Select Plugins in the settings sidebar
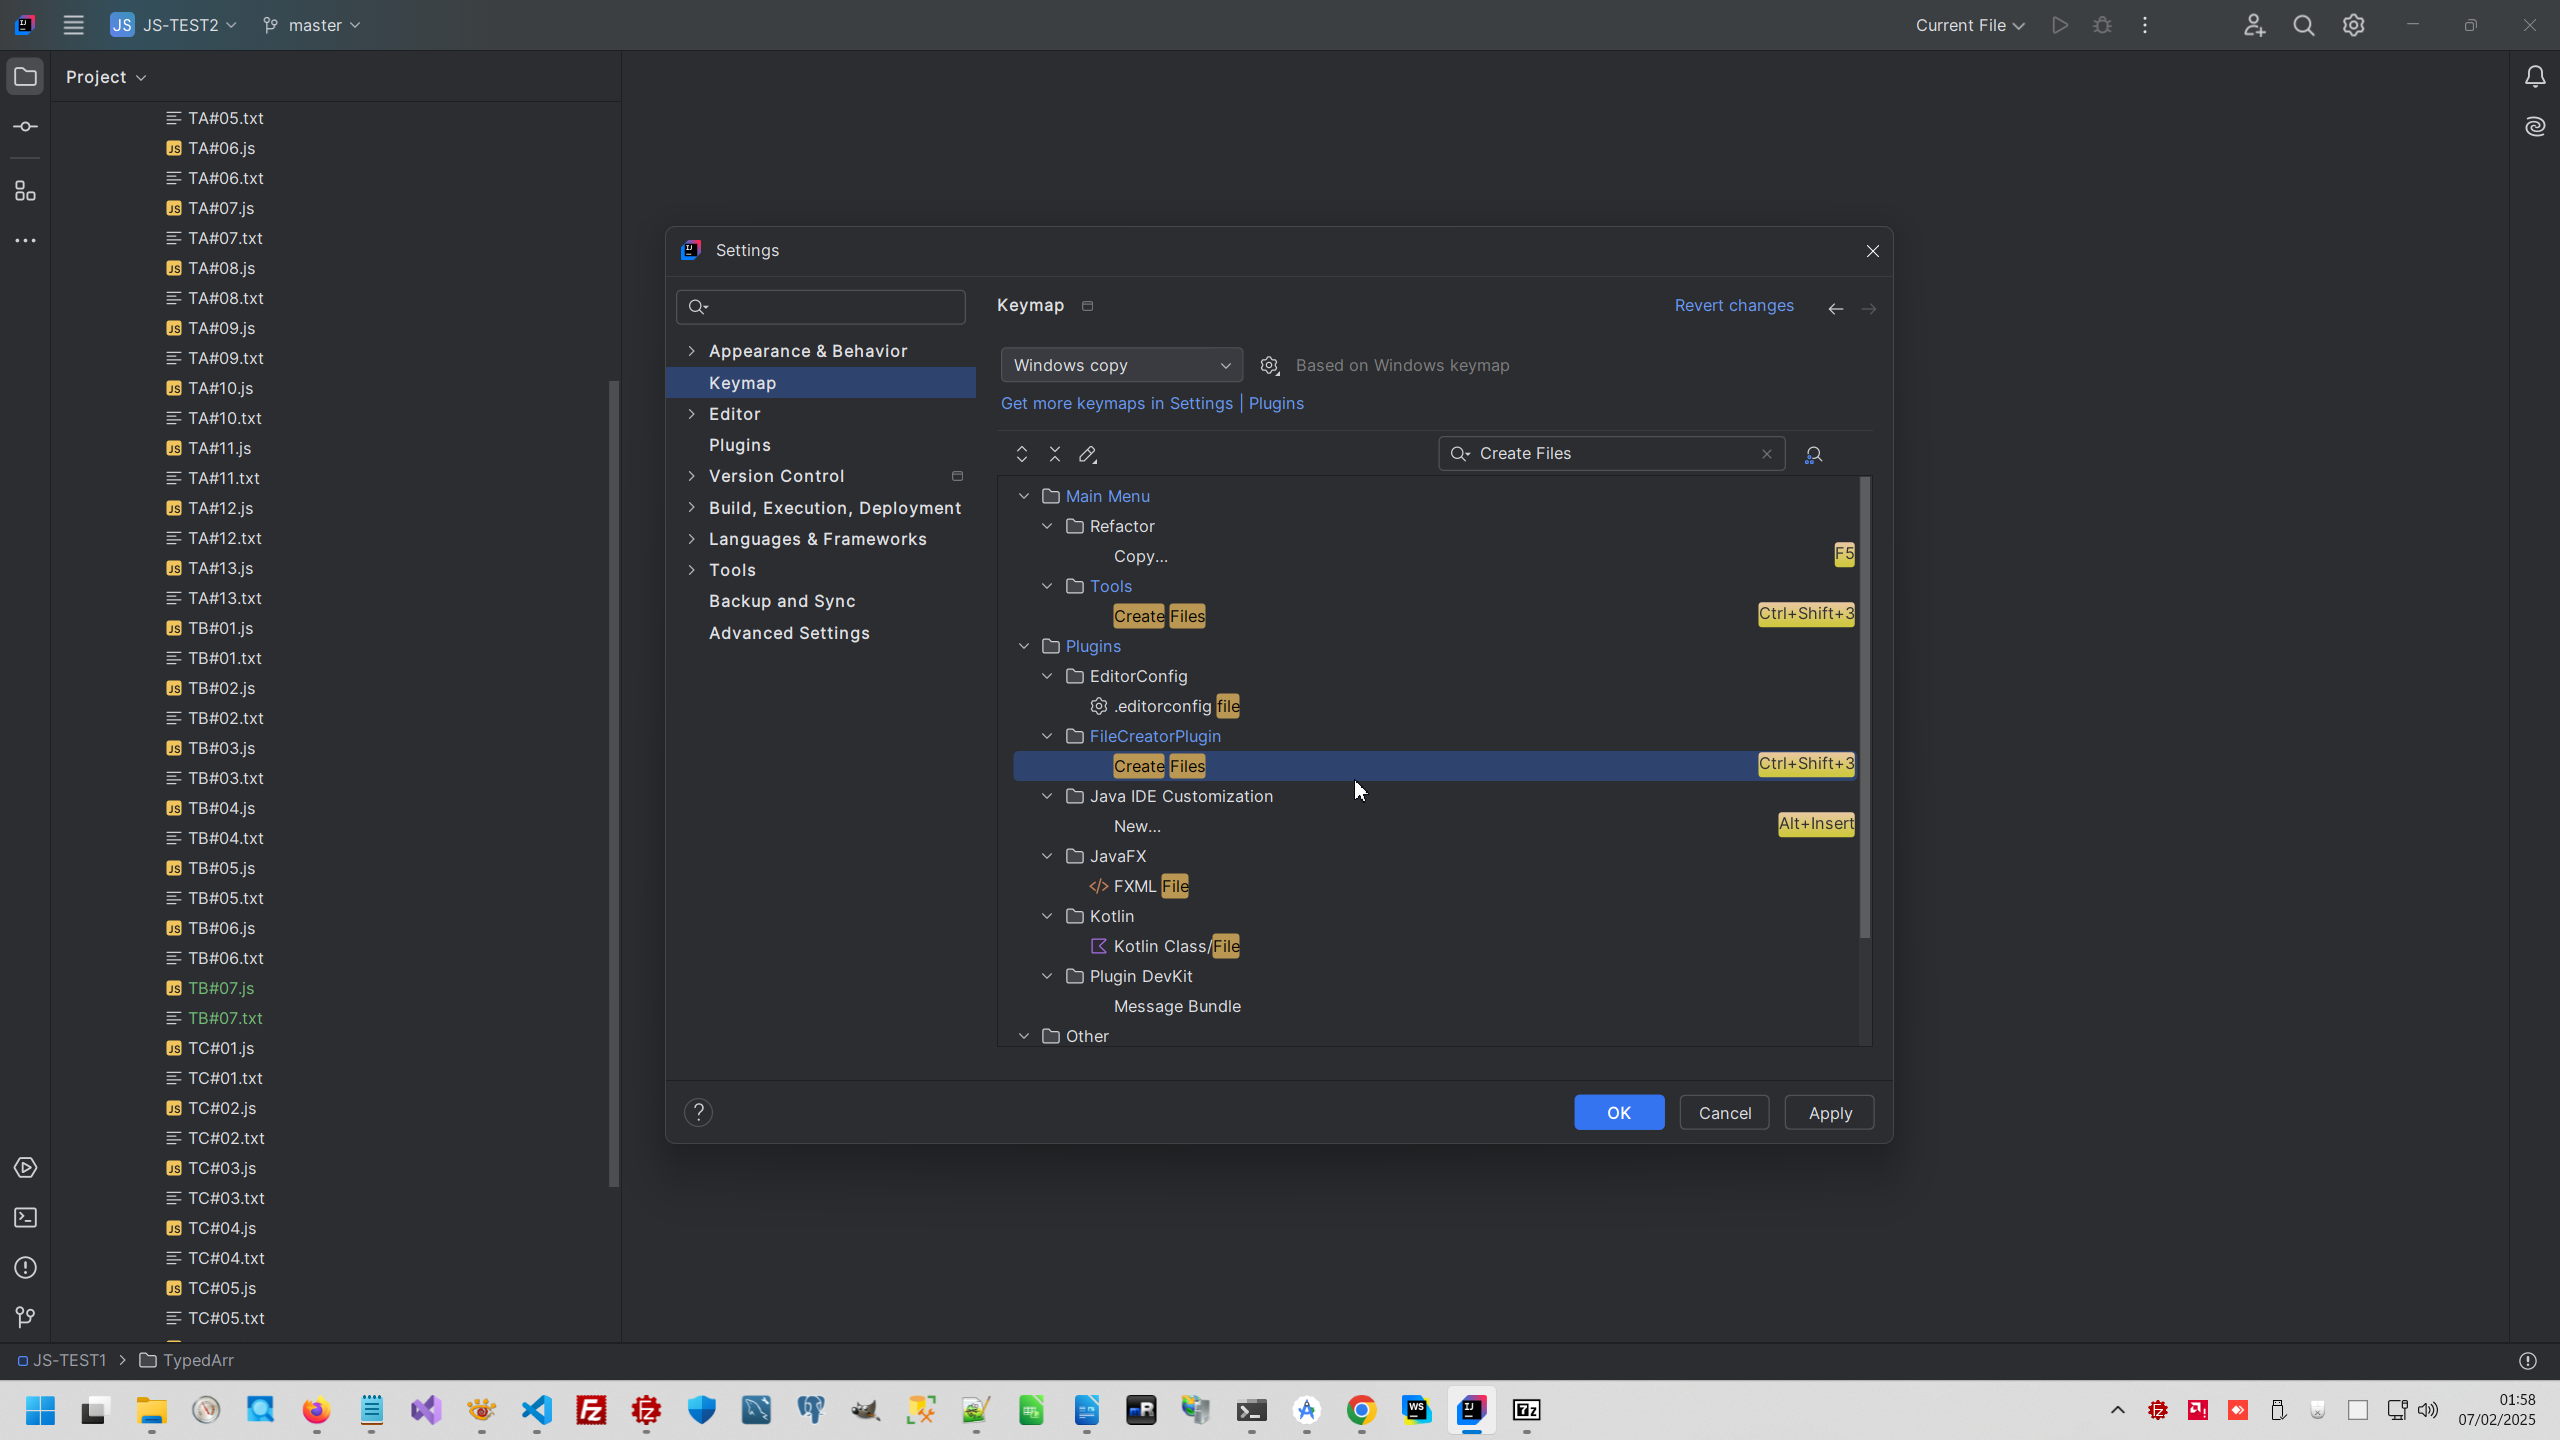This screenshot has height=1440, width=2560. 739,445
